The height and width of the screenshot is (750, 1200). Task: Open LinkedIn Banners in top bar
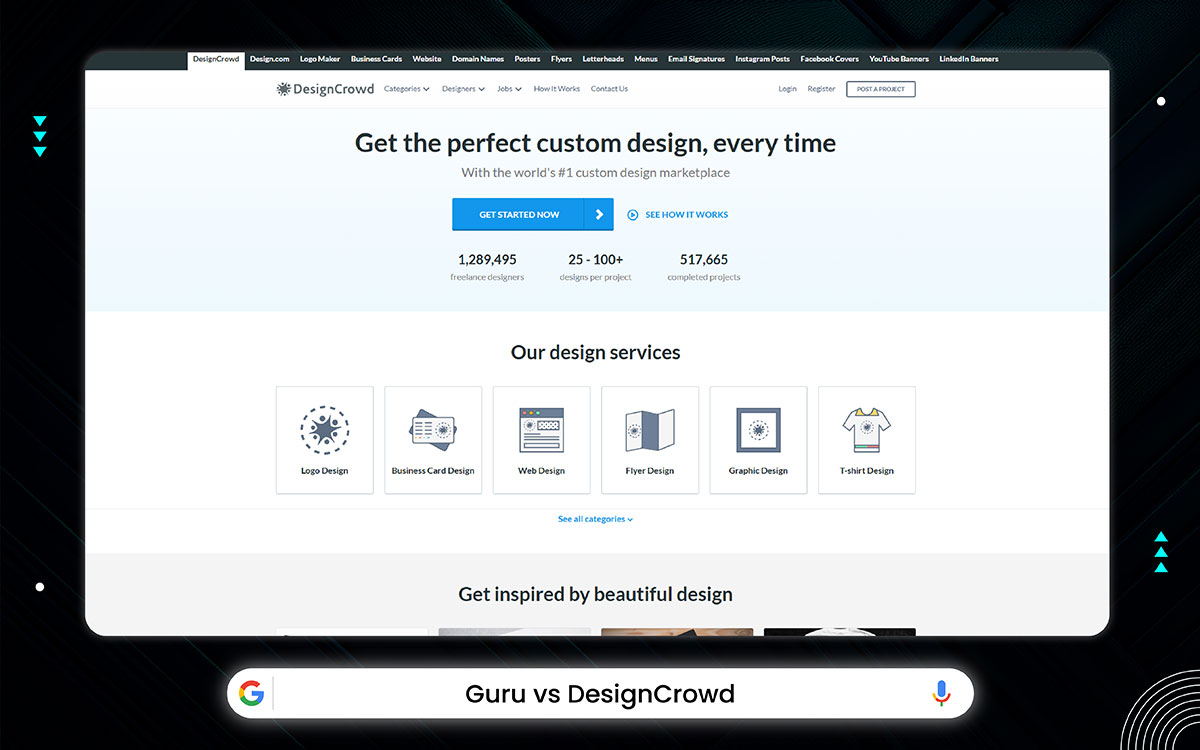pyautogui.click(x=969, y=59)
